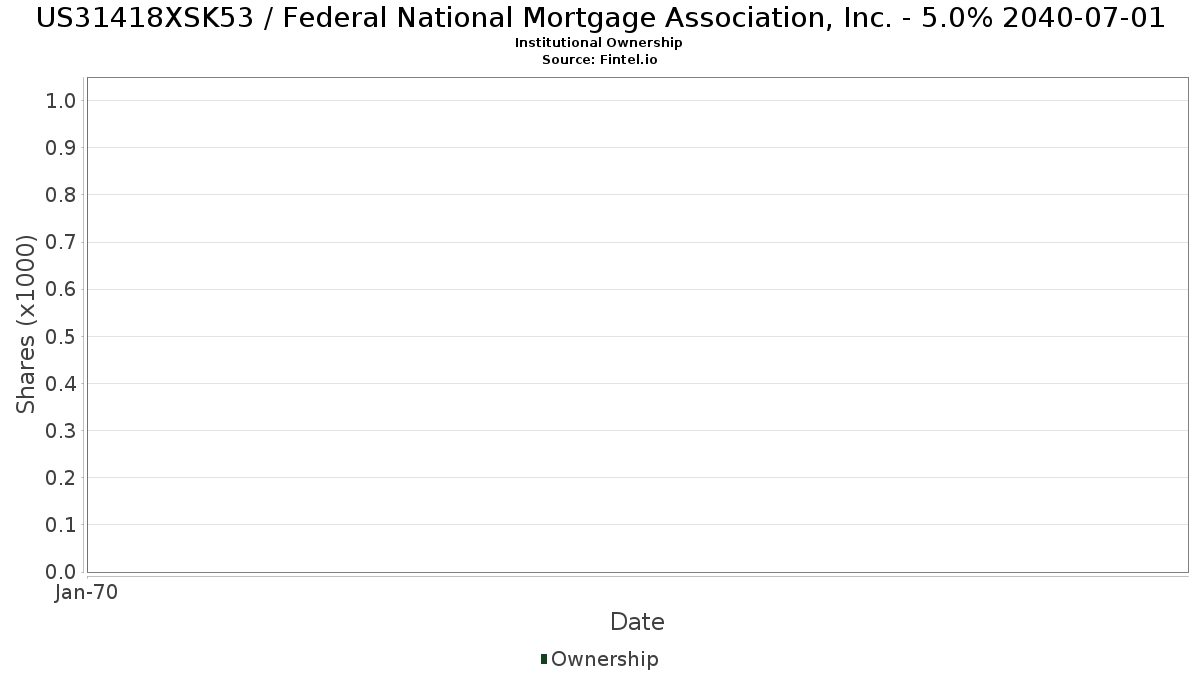Image resolution: width=1200 pixels, height=675 pixels.
Task: Click the 0.3 y-axis tick label
Action: (61, 430)
